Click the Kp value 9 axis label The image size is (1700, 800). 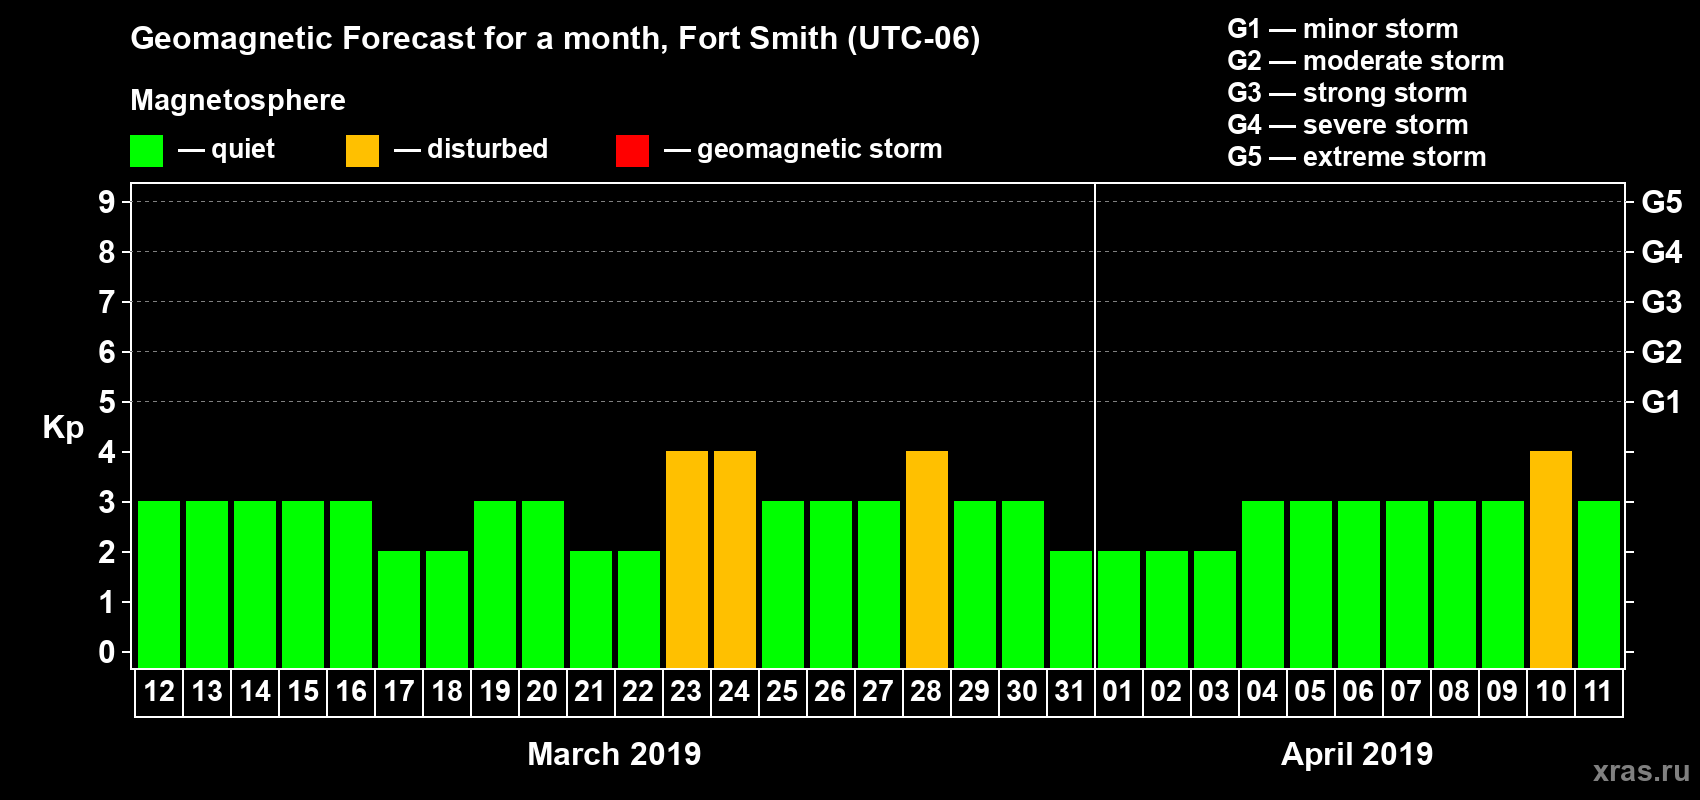click(x=107, y=202)
